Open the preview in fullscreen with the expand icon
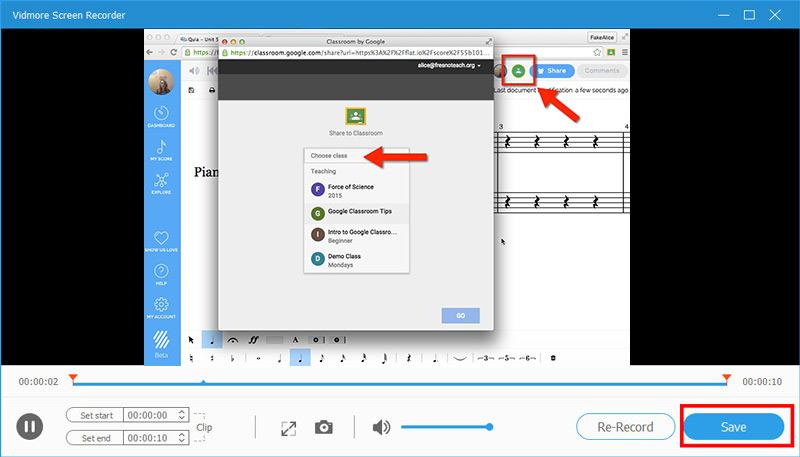This screenshot has width=800, height=457. [288, 427]
